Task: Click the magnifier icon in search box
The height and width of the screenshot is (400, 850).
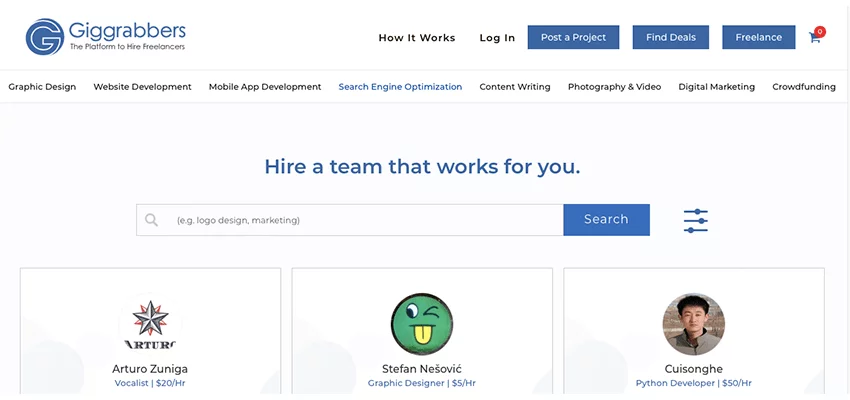Action: pyautogui.click(x=151, y=220)
